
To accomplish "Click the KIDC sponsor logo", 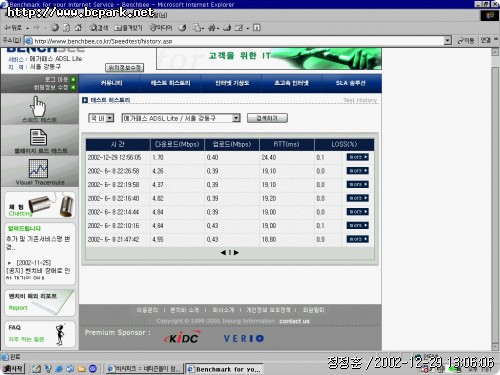I will (x=182, y=338).
